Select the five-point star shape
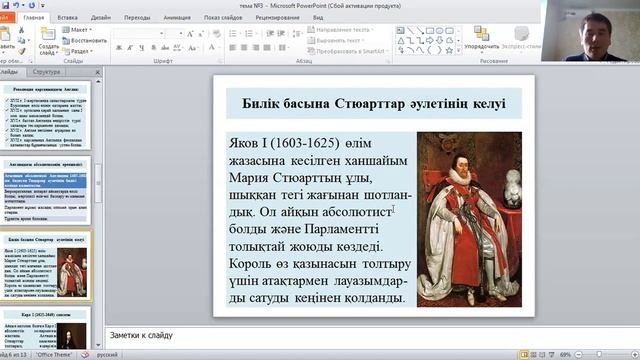This screenshot has width=640, height=360. coord(449,50)
